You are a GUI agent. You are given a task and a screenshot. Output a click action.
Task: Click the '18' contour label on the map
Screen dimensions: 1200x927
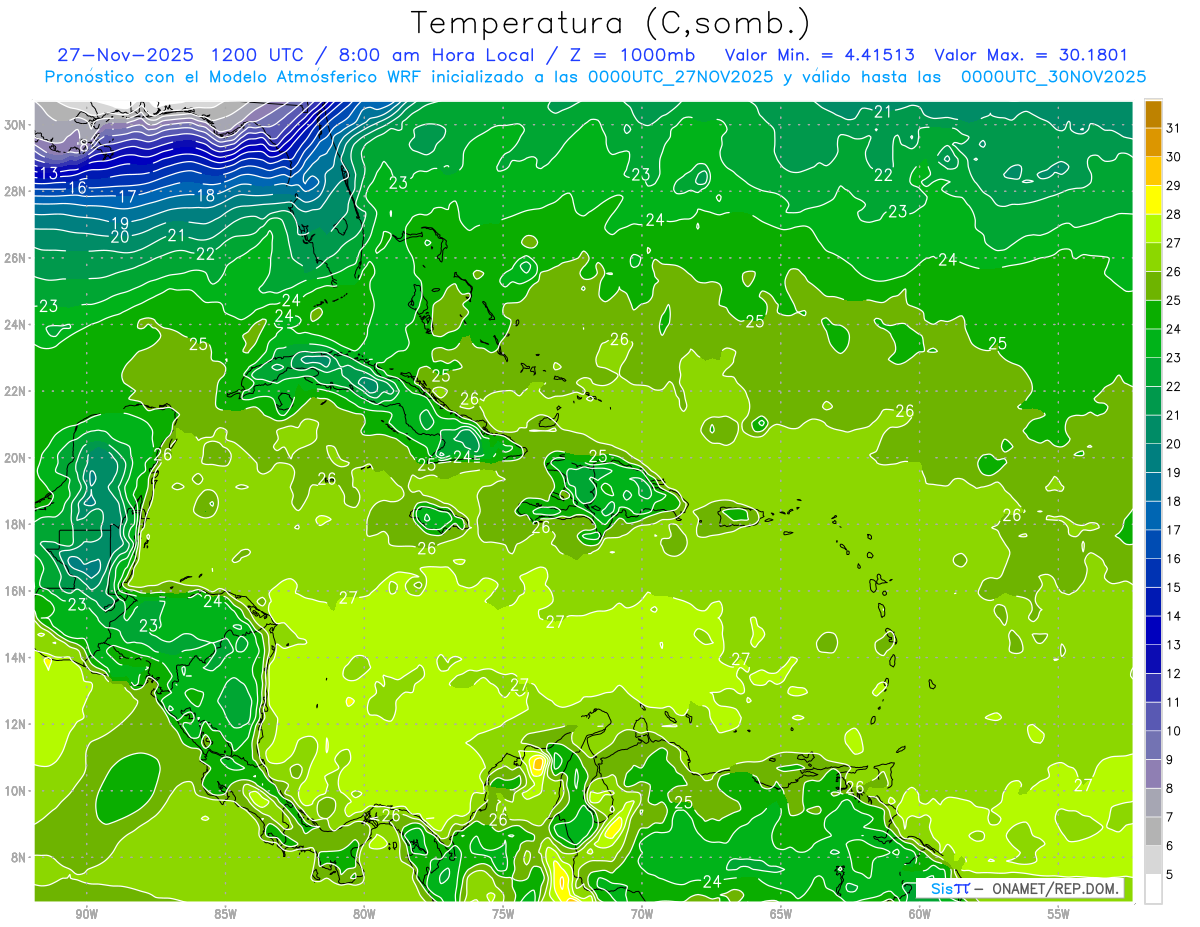(205, 195)
